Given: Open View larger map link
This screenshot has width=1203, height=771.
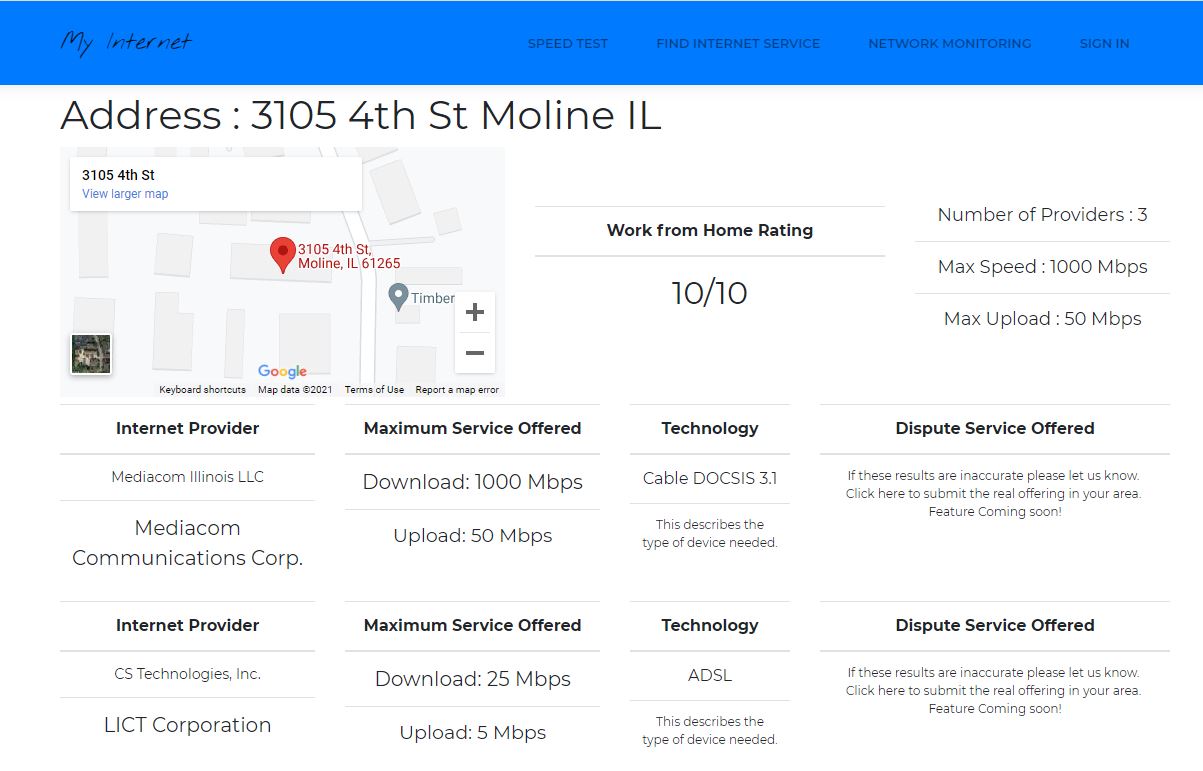Looking at the screenshot, I should 125,194.
